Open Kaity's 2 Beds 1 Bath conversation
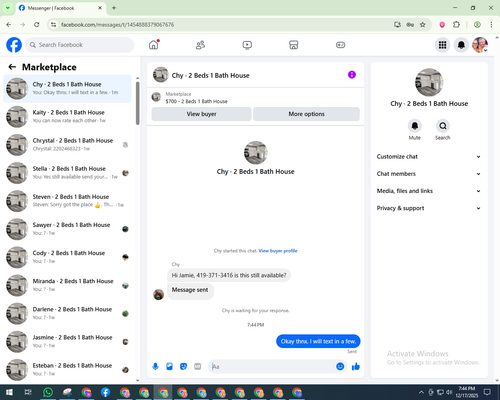The height and width of the screenshot is (400, 500). click(x=67, y=117)
